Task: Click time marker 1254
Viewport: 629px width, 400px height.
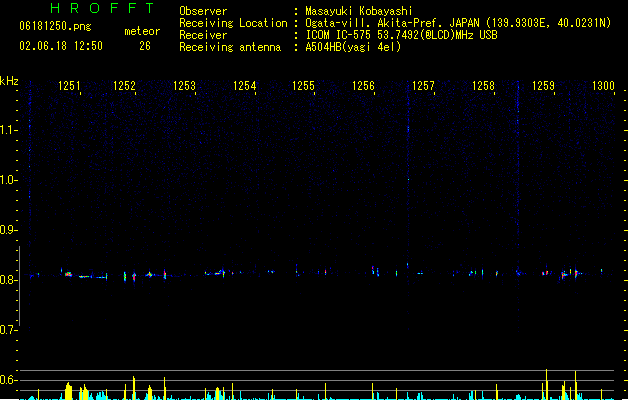Action: [x=244, y=86]
